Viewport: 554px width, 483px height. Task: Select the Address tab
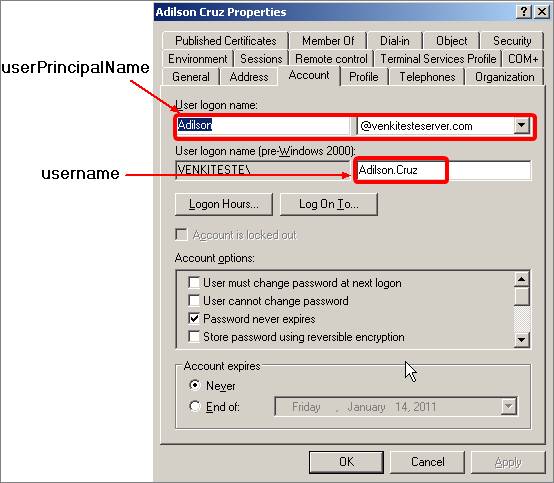(x=249, y=77)
